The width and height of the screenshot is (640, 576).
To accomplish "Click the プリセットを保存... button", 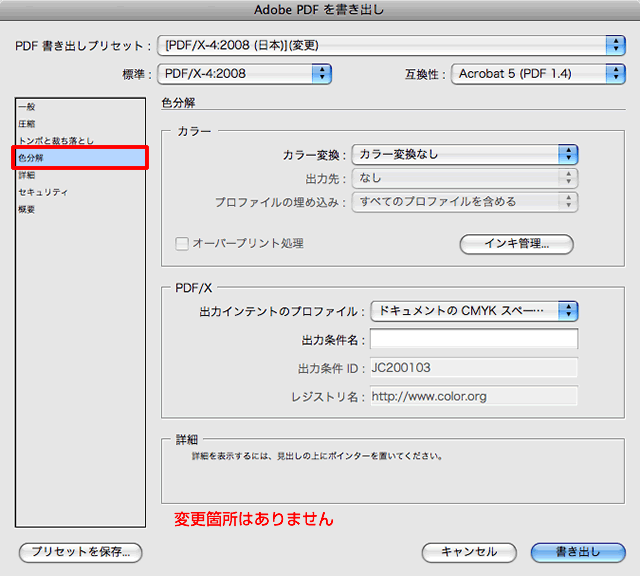I will tap(80, 552).
